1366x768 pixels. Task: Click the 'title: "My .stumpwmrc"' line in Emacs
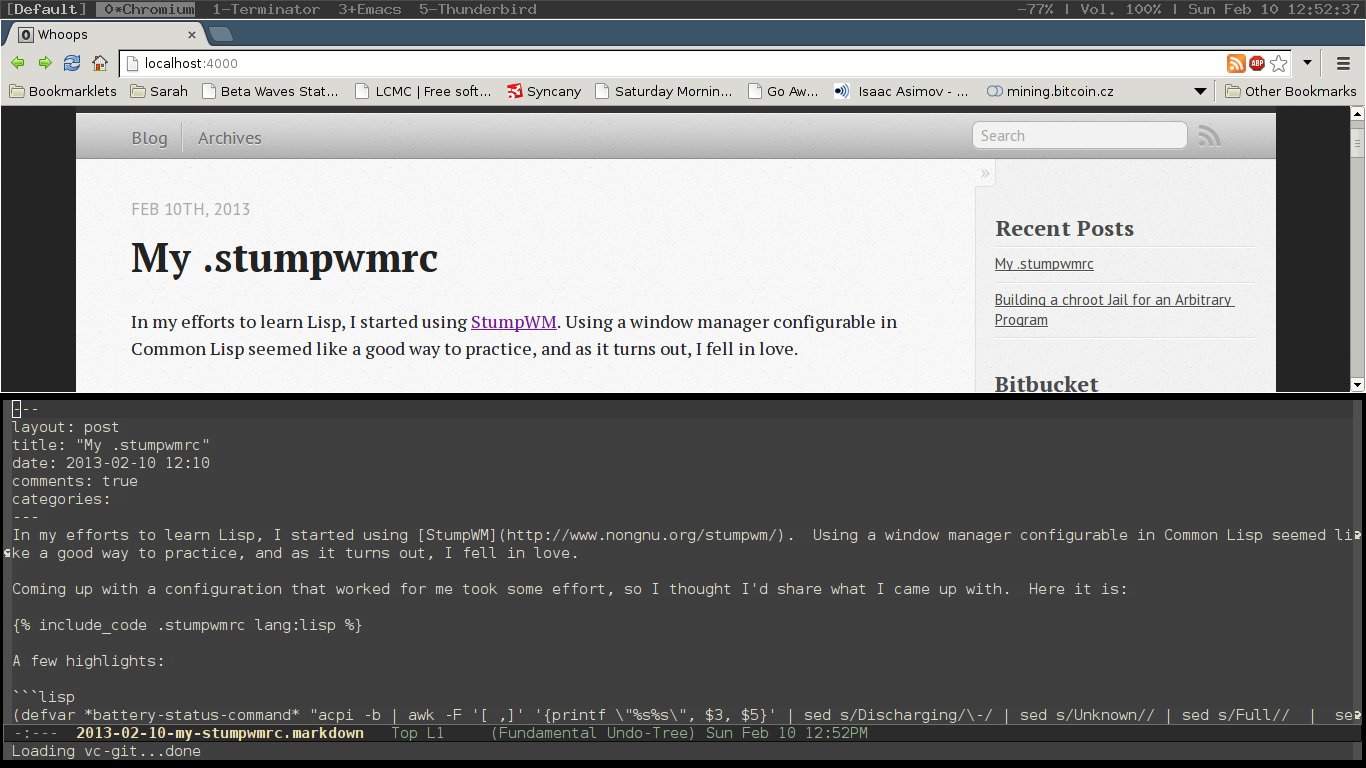pos(111,445)
